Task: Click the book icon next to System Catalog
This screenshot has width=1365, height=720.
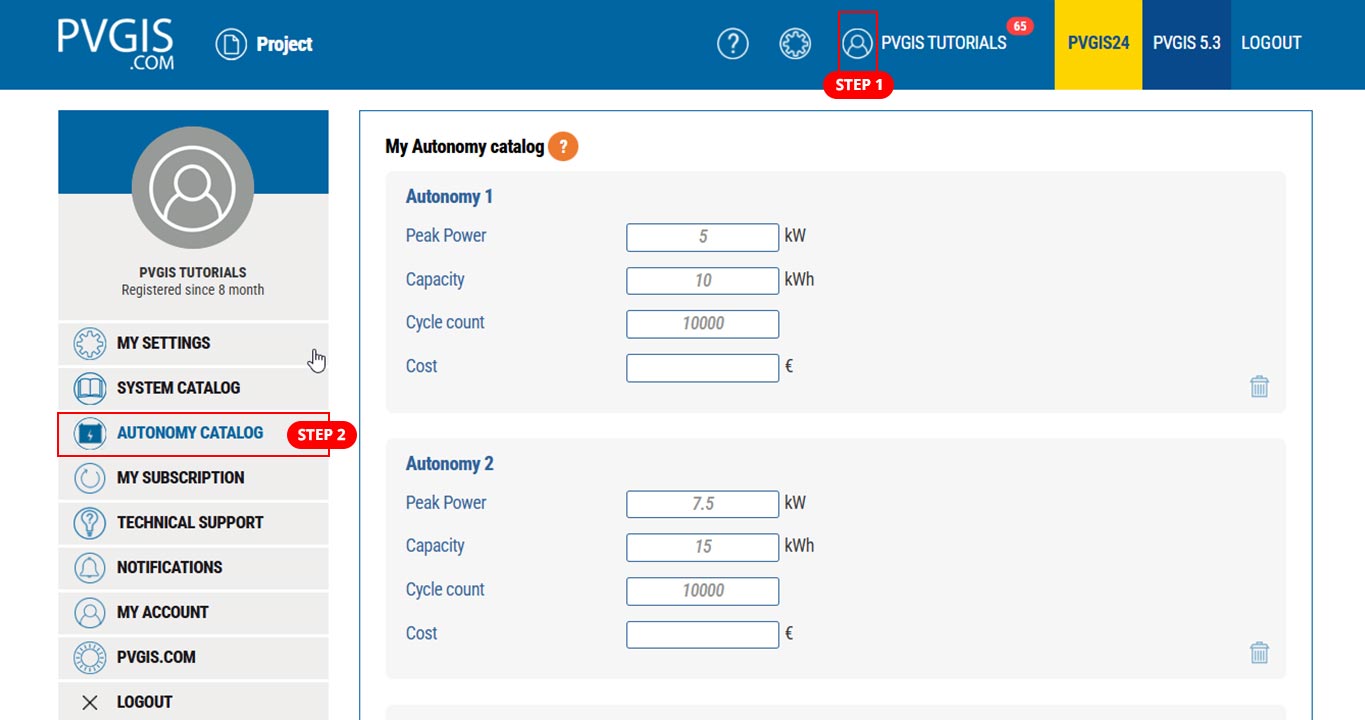Action: 90,388
